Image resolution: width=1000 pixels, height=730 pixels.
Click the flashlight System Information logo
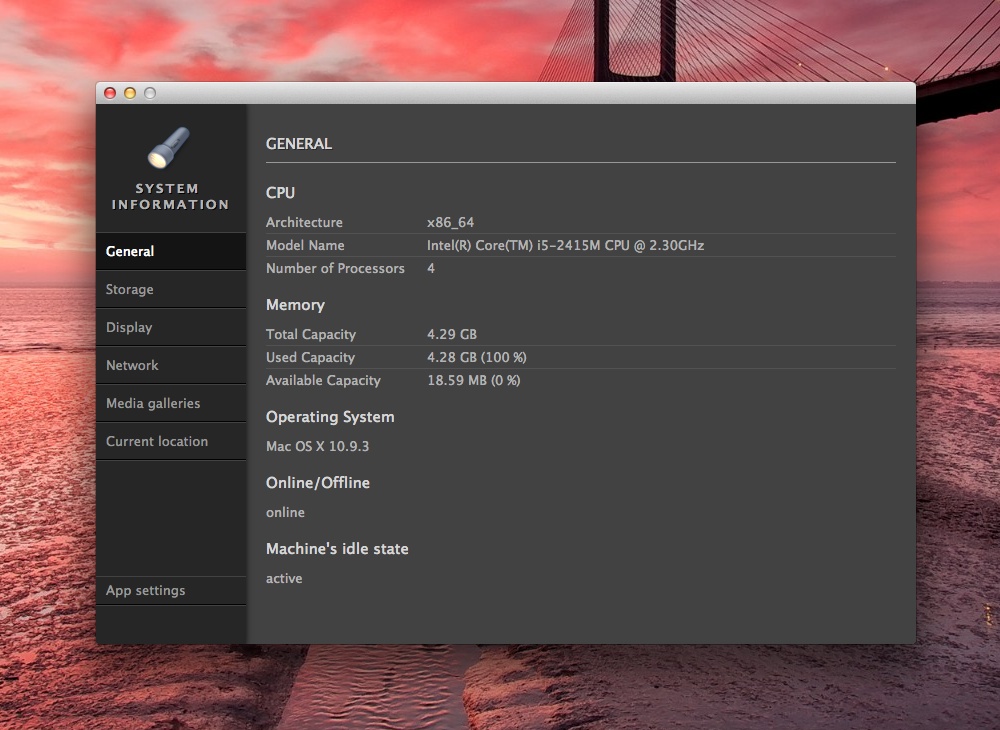point(169,147)
